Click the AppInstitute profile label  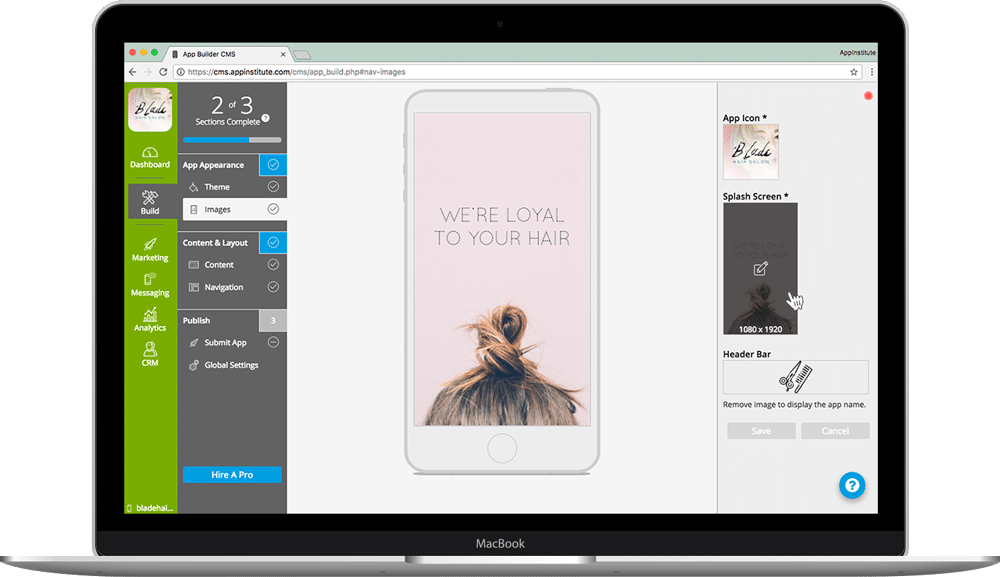point(857,52)
